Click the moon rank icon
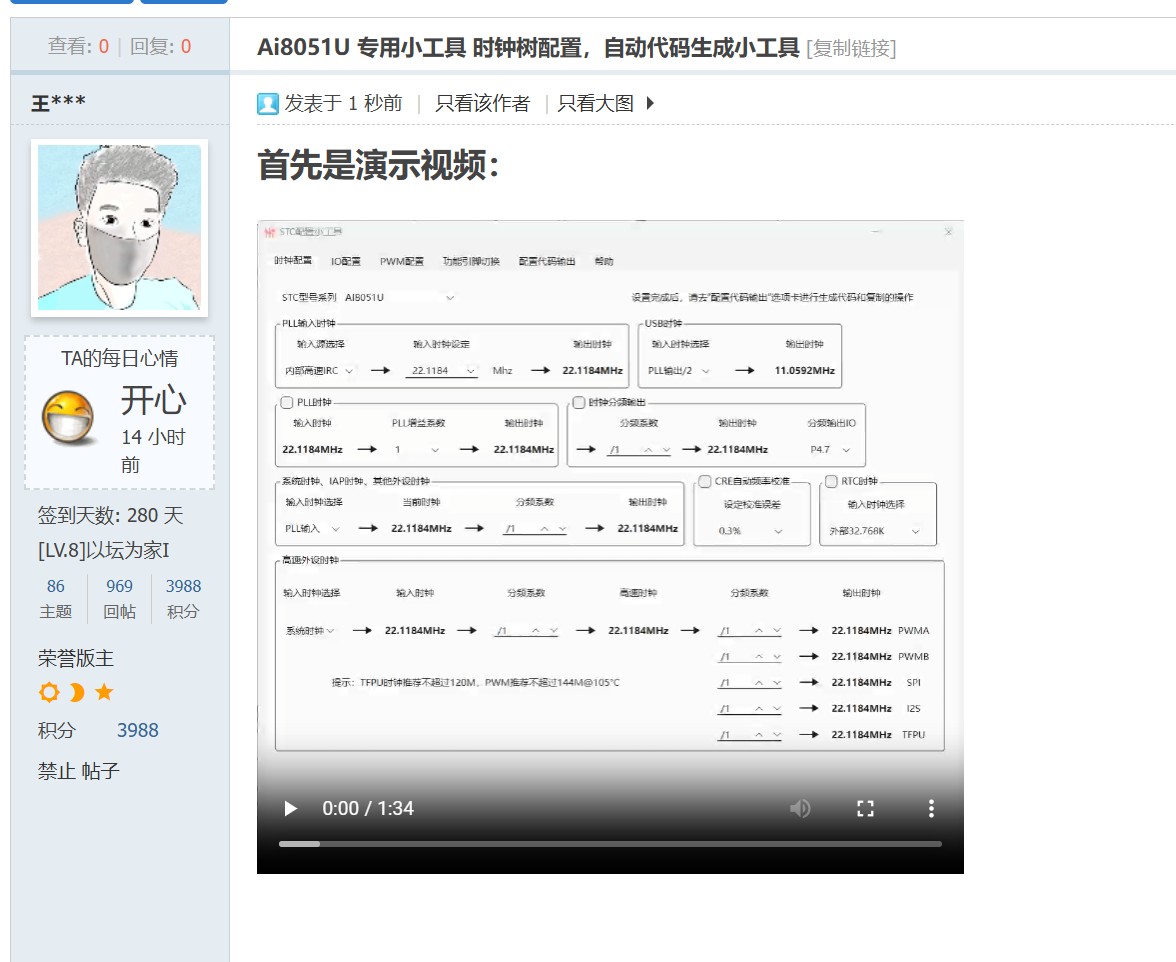The image size is (1176, 962). [76, 692]
